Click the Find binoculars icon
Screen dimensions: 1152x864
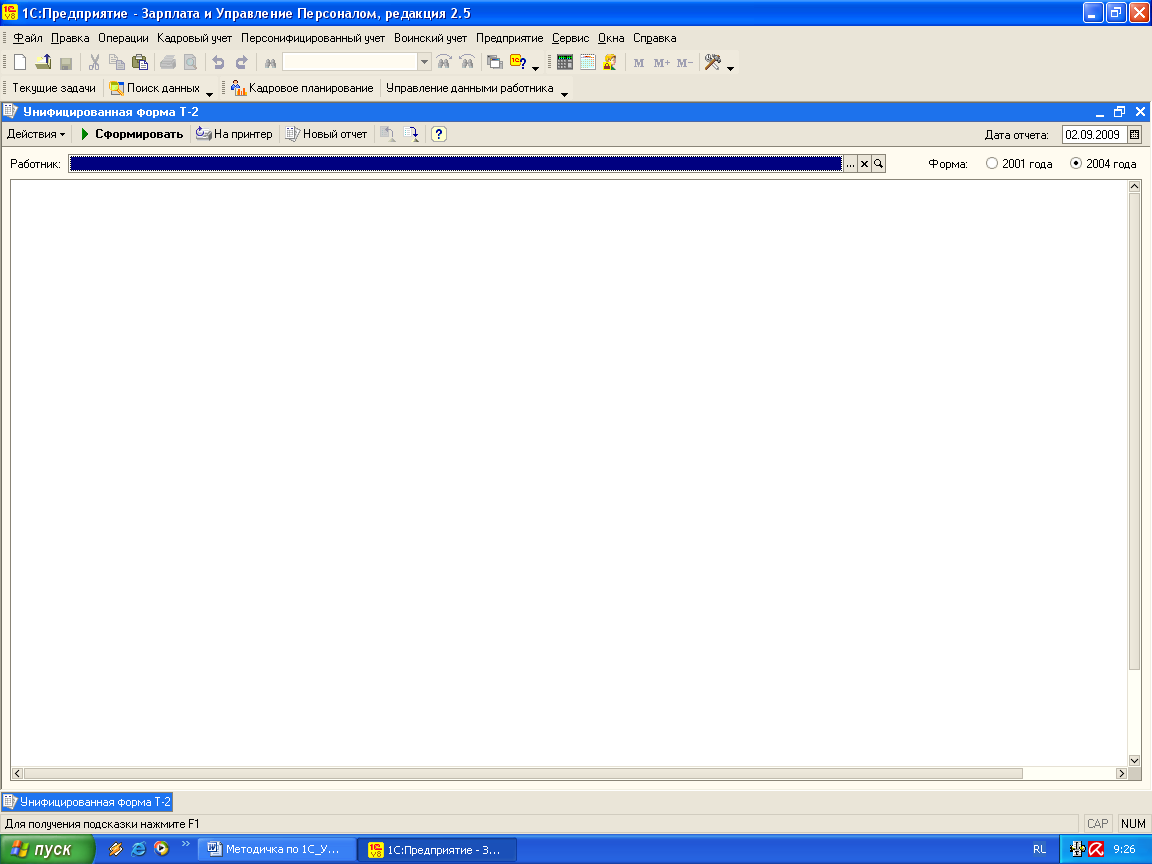270,62
